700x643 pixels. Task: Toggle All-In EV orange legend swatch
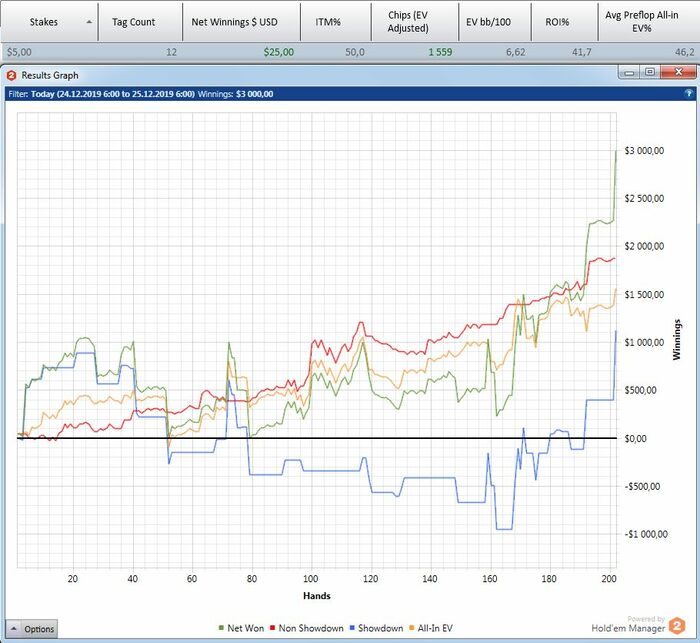pos(412,628)
